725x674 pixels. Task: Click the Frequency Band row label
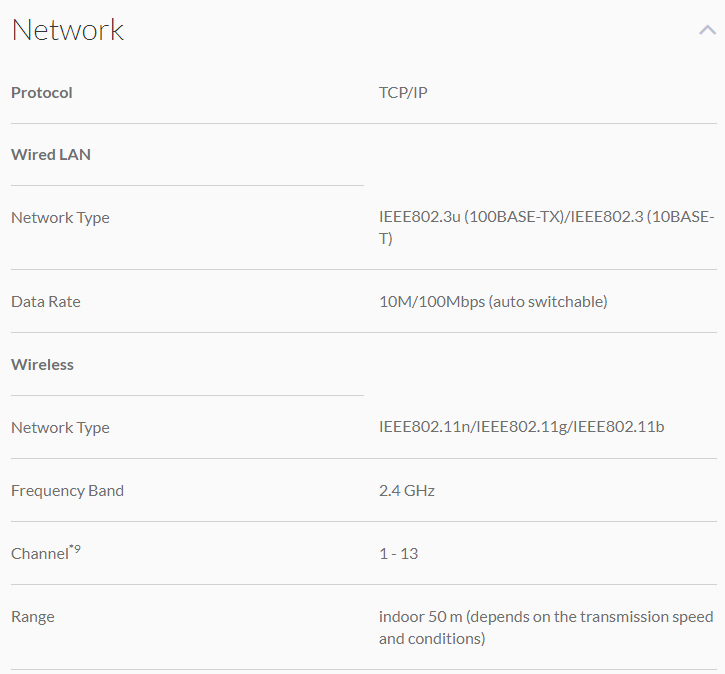(67, 491)
